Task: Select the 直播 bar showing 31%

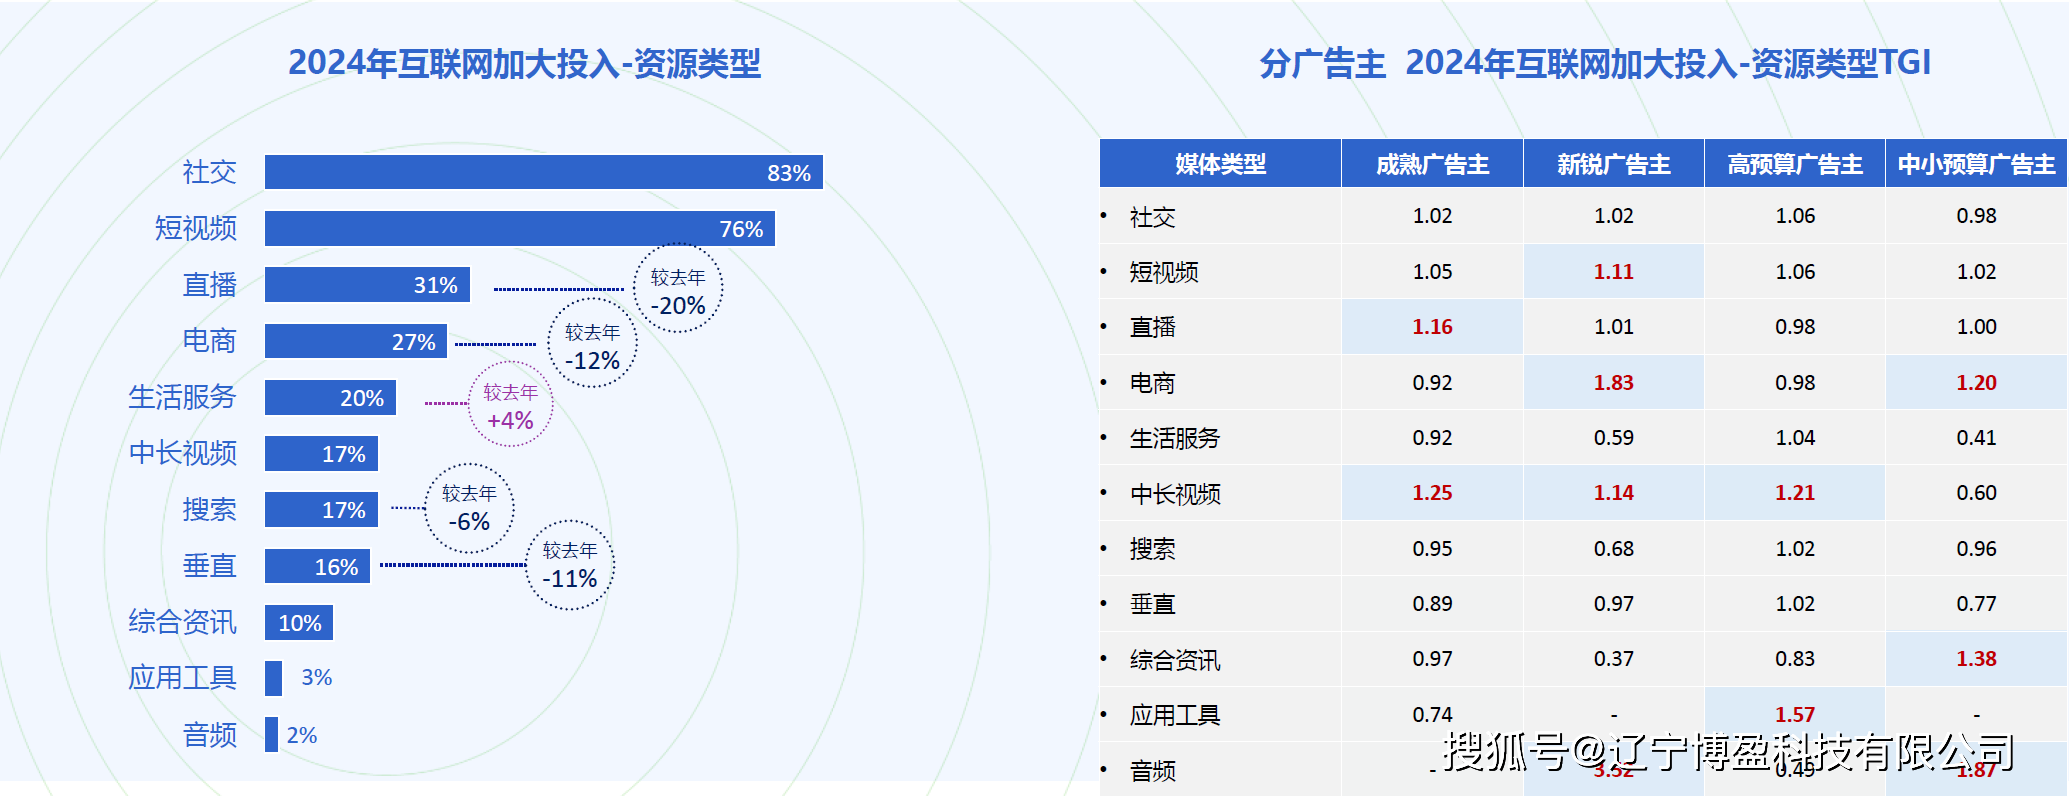Action: coord(367,284)
